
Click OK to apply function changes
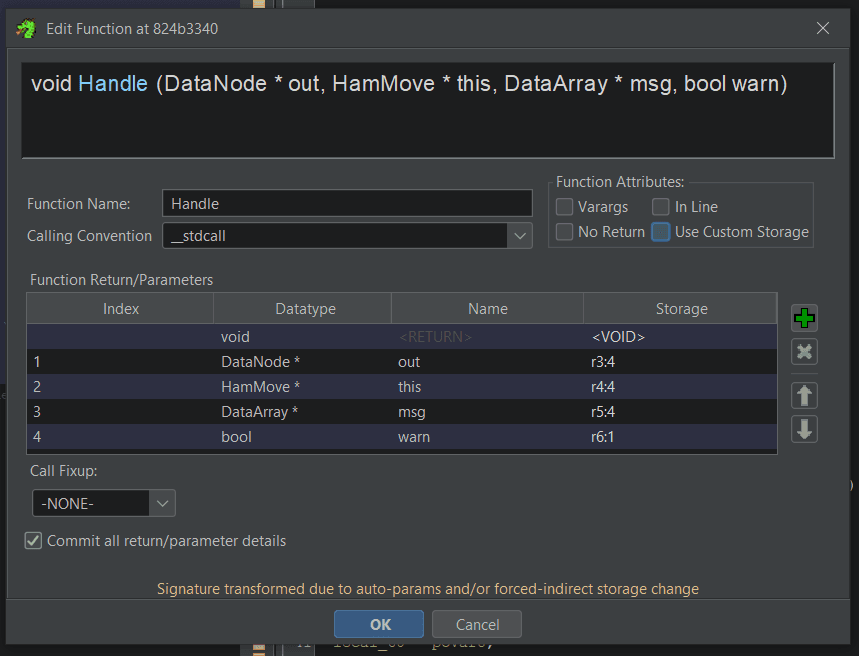[379, 624]
